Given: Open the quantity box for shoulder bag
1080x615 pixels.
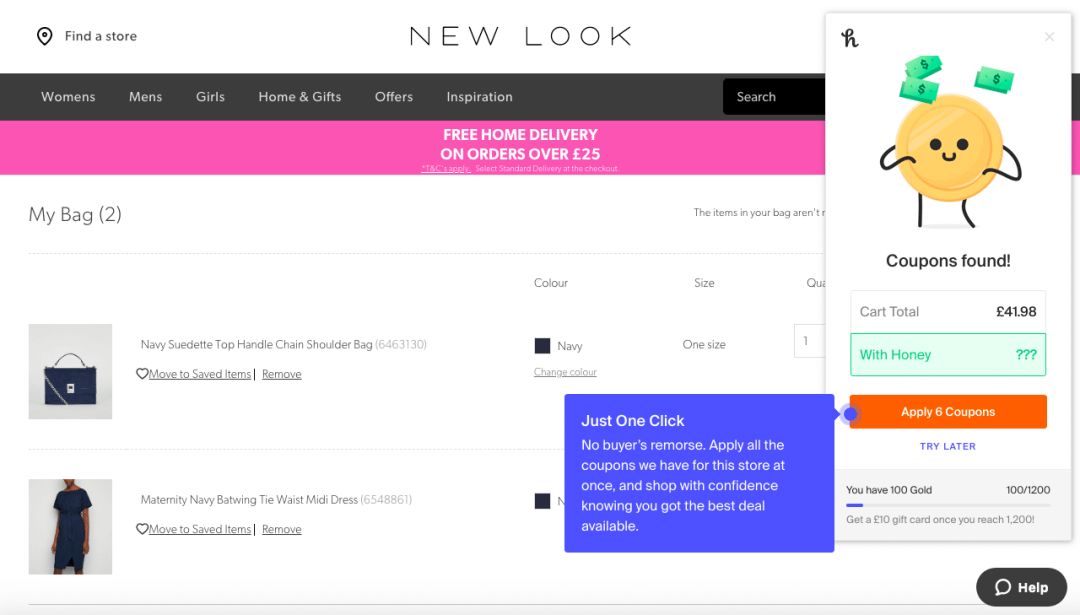Looking at the screenshot, I should pyautogui.click(x=809, y=341).
